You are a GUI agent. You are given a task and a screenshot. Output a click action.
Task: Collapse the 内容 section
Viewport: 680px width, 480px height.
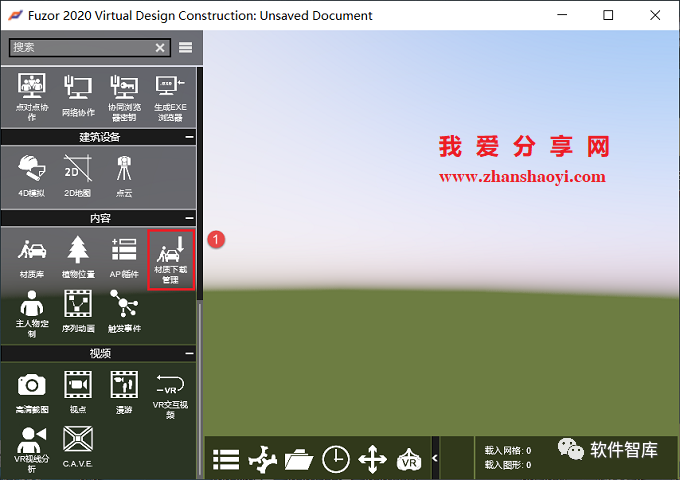coord(190,218)
